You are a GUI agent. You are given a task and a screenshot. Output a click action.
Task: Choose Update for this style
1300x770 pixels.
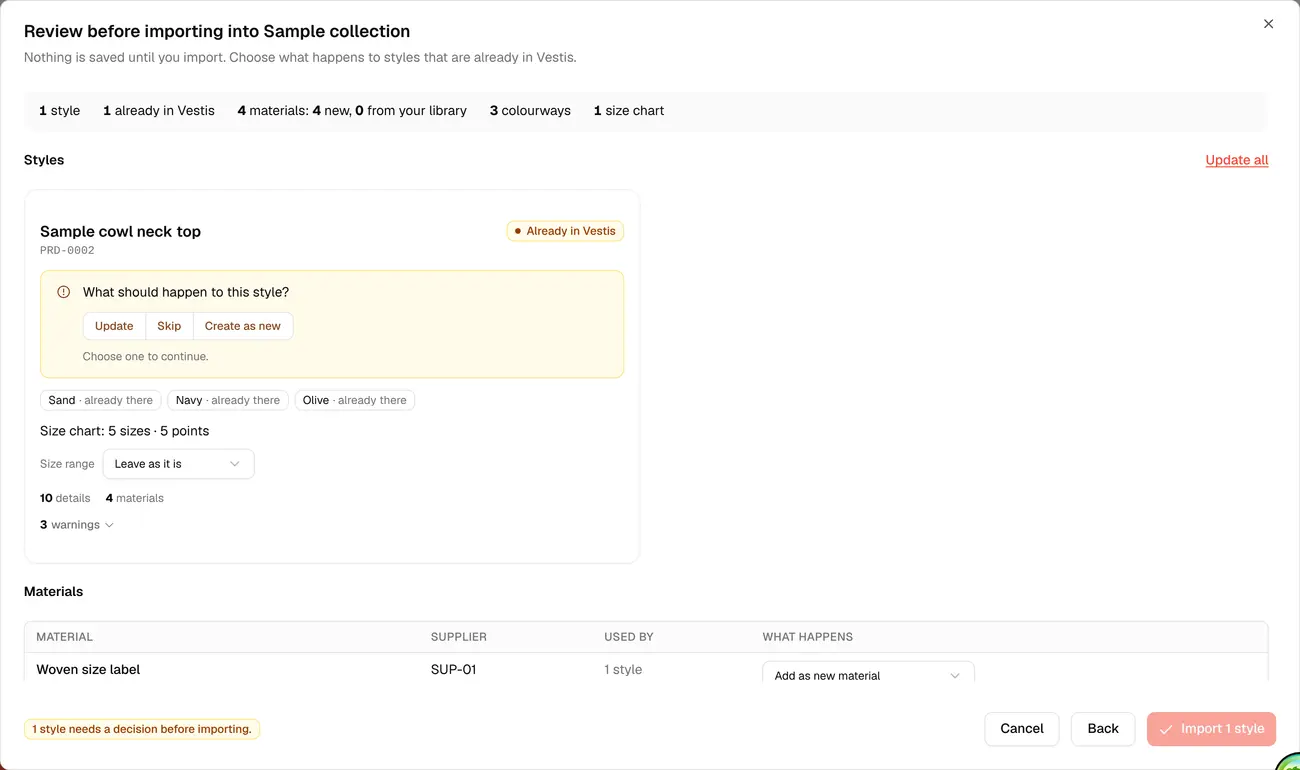pyautogui.click(x=114, y=326)
